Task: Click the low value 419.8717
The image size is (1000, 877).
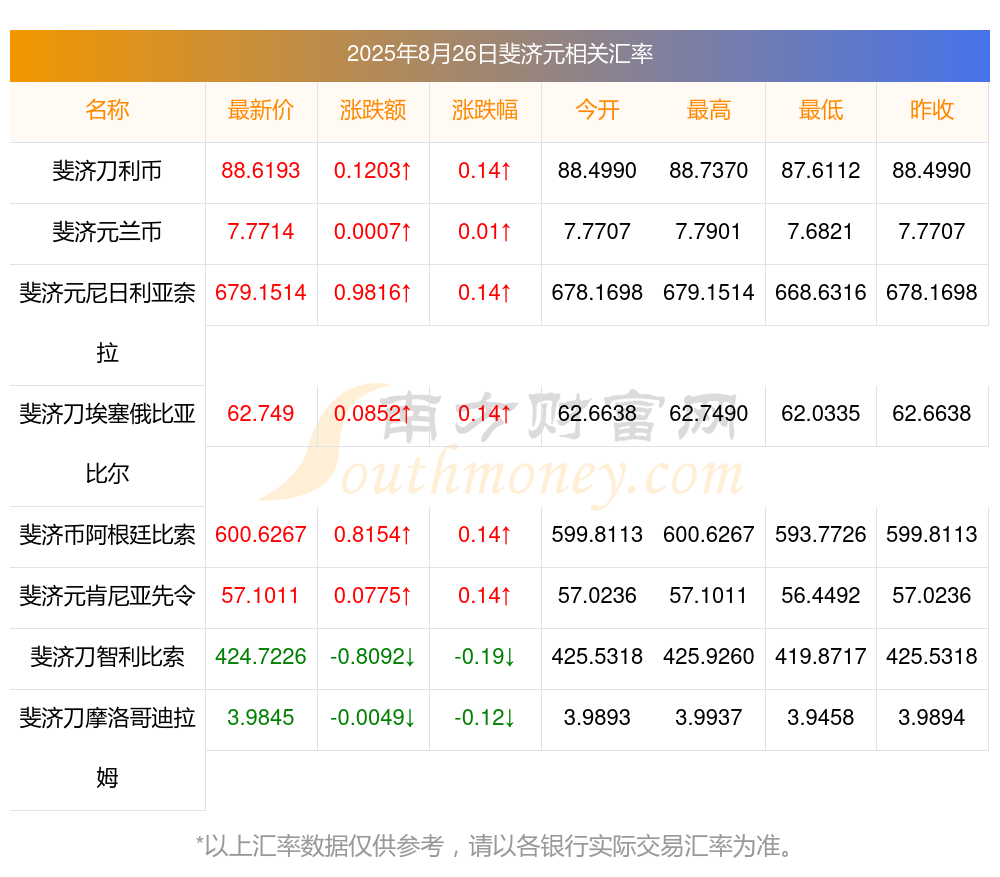Action: pos(821,657)
